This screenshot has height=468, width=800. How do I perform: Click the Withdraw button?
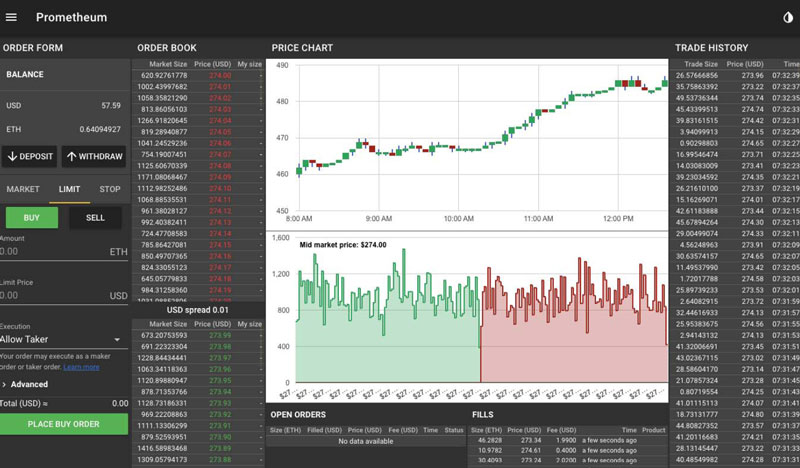(x=94, y=156)
